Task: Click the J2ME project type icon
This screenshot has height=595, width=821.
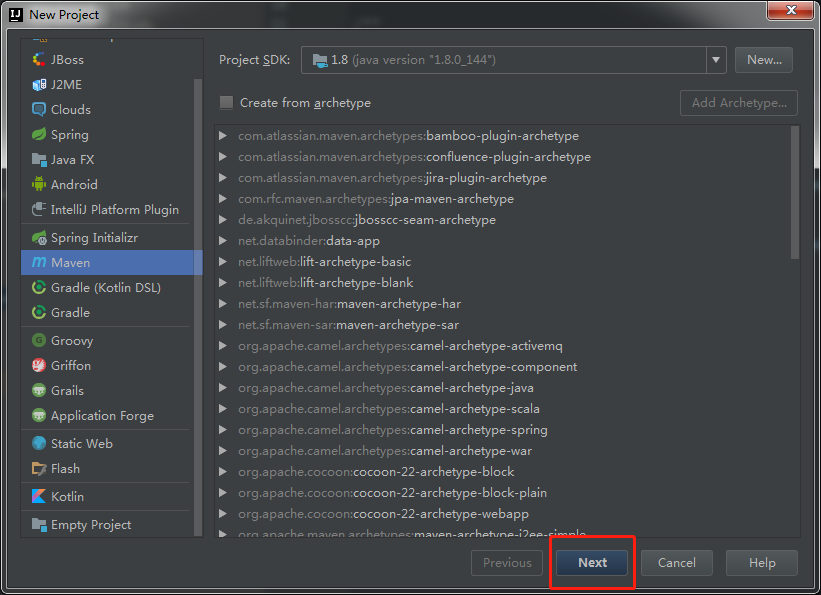Action: 39,85
